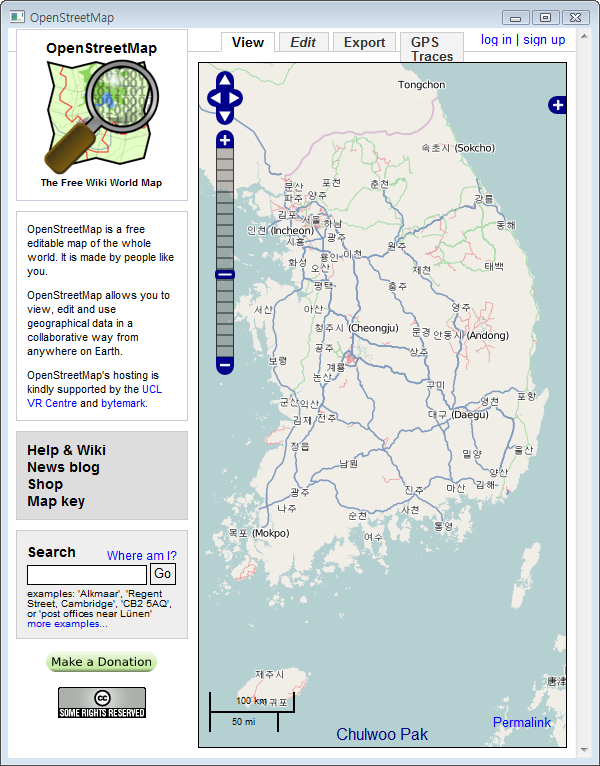Screen dimensions: 600x766
Task: Click the window scrollbar up arrow
Action: click(584, 36)
